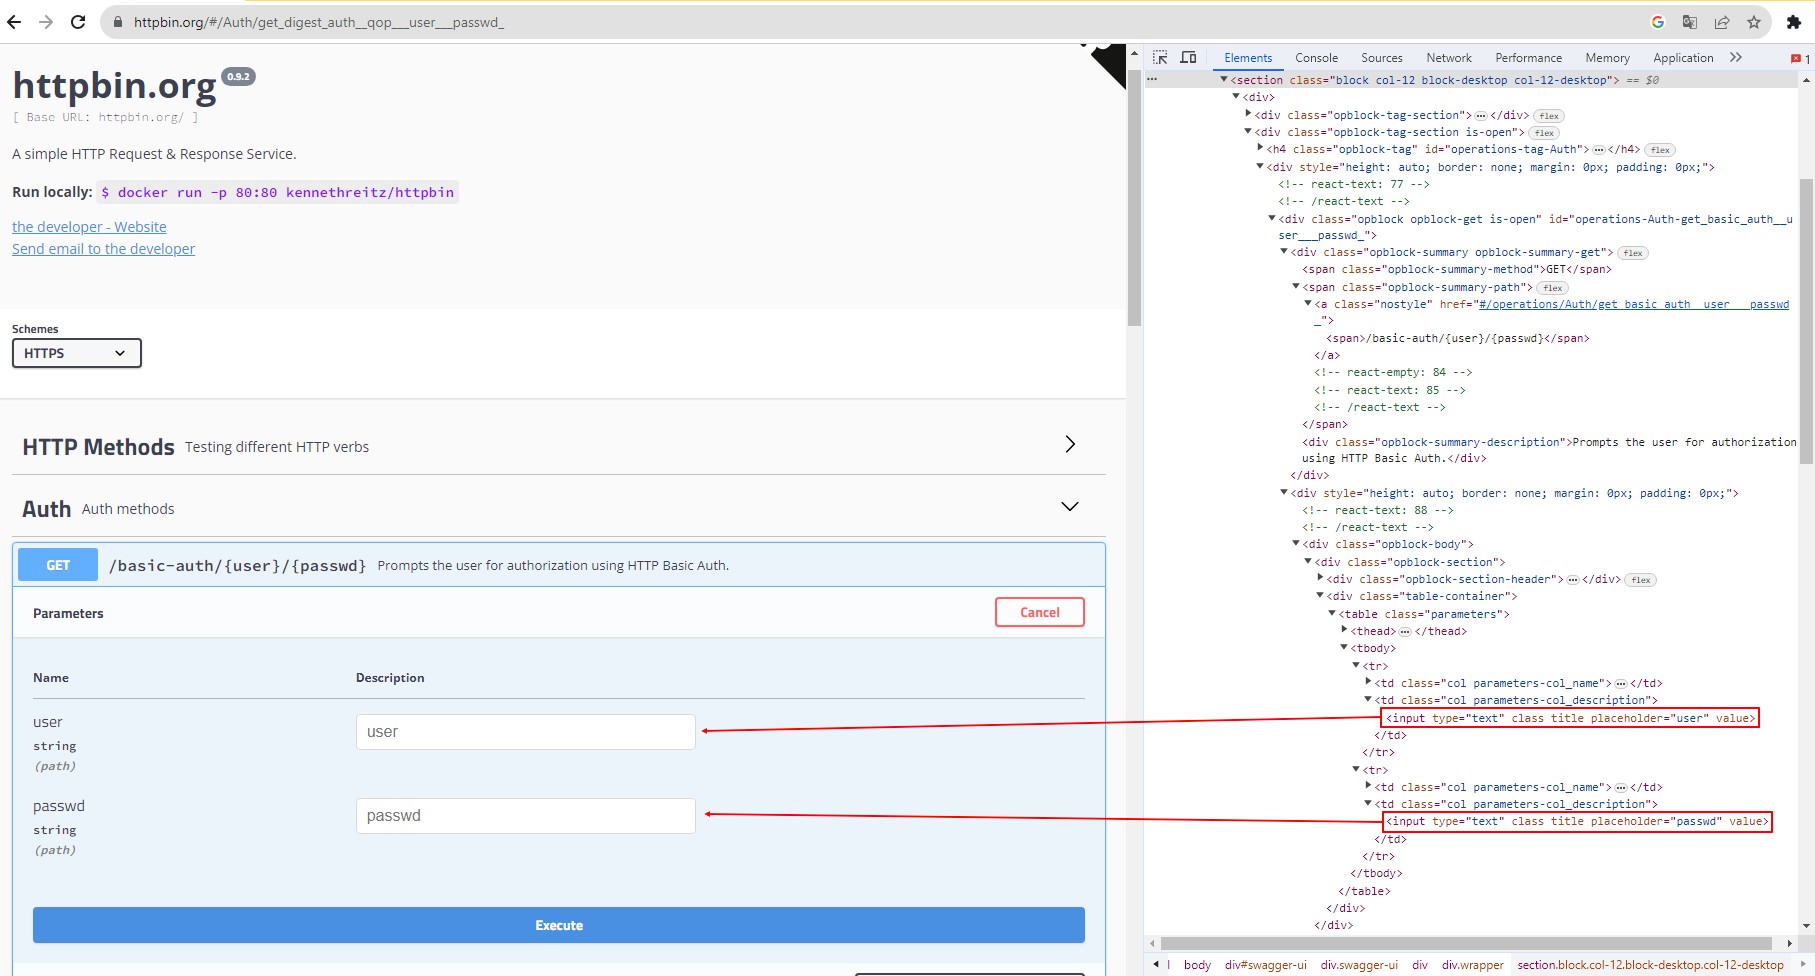Image resolution: width=1815 pixels, height=976 pixels.
Task: Show more DevTools tabs via the chevron
Action: [1736, 58]
